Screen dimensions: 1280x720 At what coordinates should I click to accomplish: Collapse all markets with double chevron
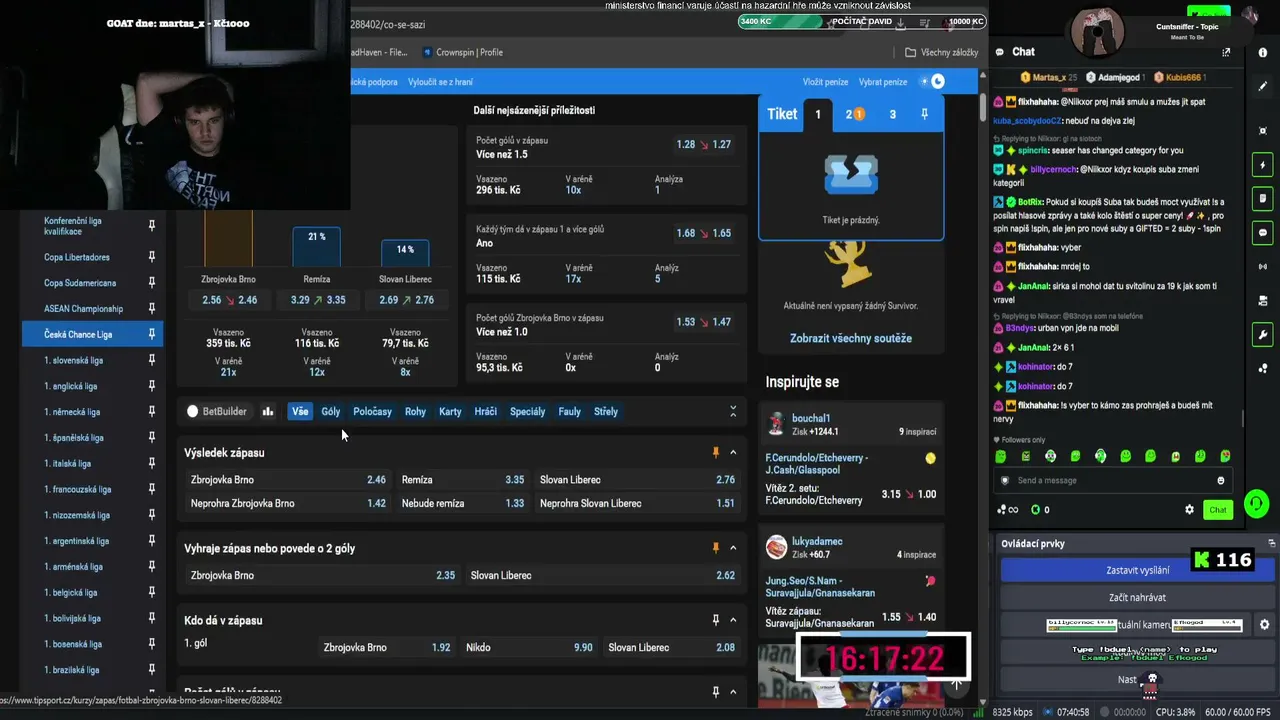[733, 411]
